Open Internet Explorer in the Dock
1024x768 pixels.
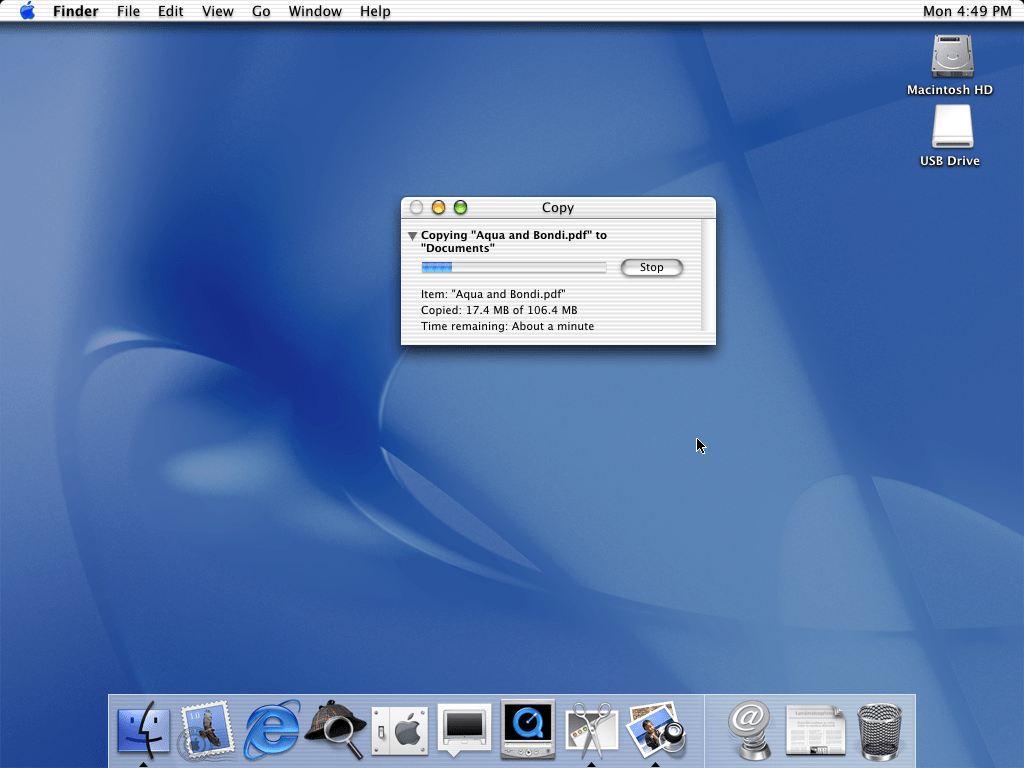pos(272,730)
